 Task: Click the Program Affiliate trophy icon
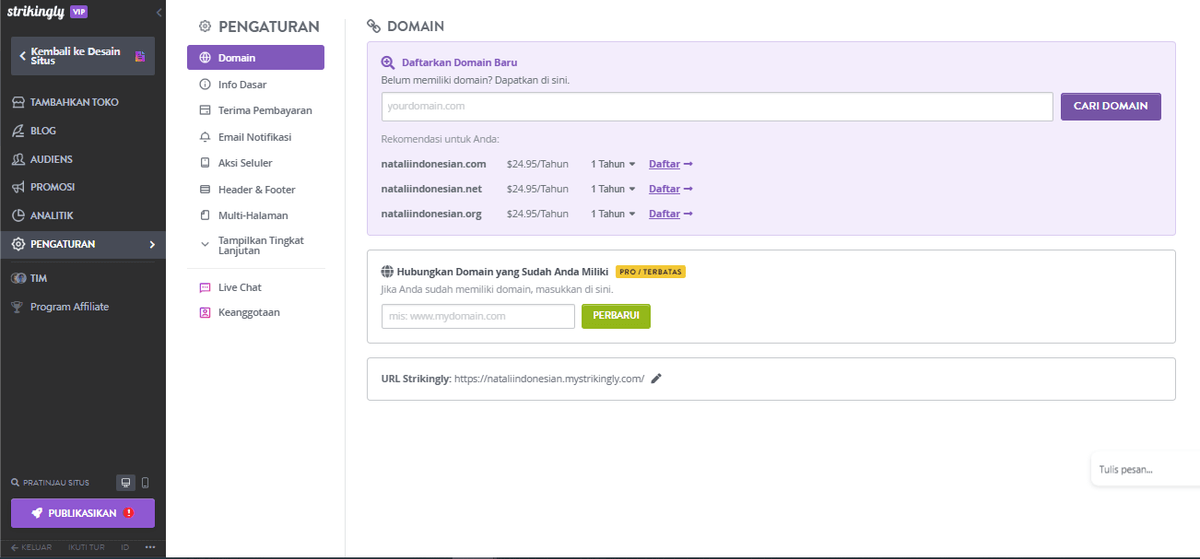[x=18, y=307]
